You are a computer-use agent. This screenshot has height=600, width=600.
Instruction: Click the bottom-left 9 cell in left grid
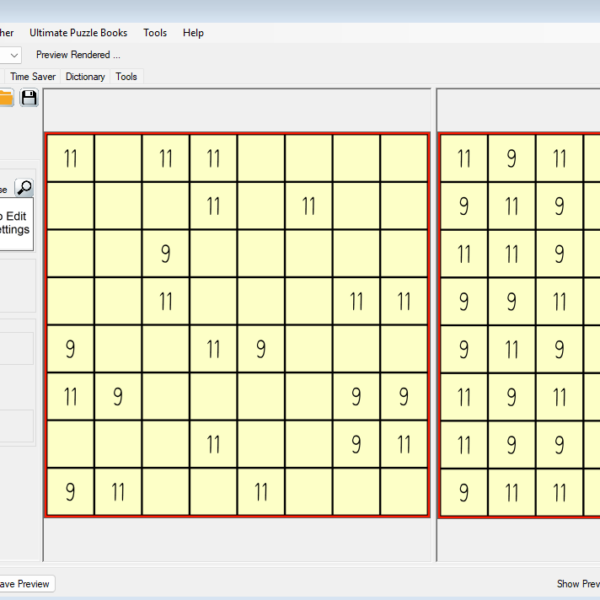pos(70,492)
